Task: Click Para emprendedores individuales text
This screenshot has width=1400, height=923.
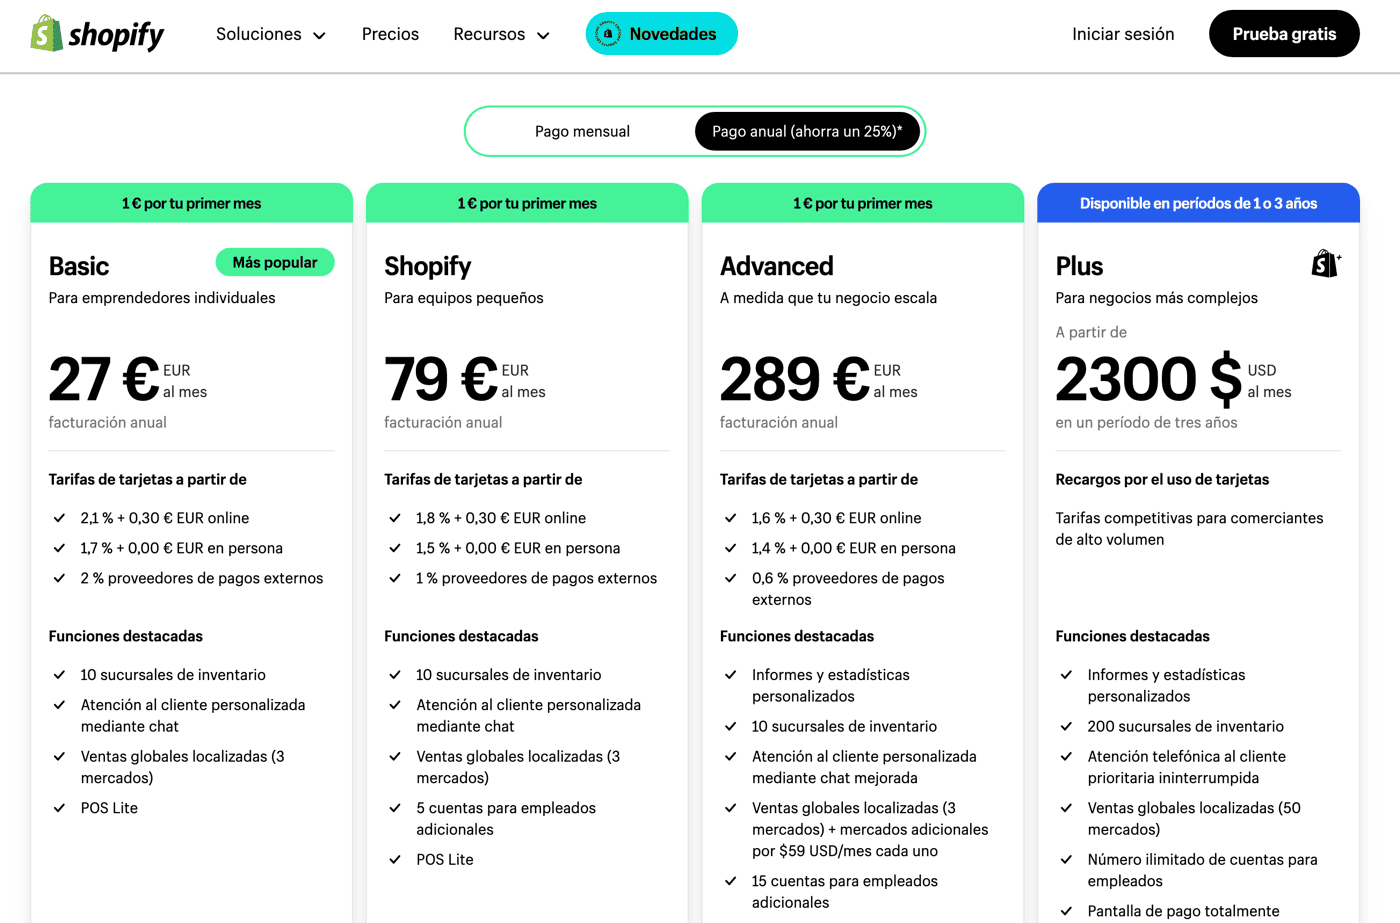Action: coord(162,298)
